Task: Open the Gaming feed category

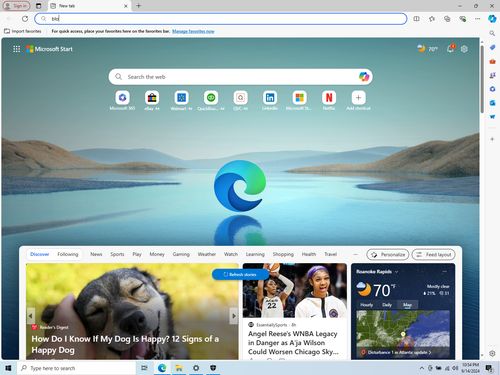Action: tap(181, 254)
